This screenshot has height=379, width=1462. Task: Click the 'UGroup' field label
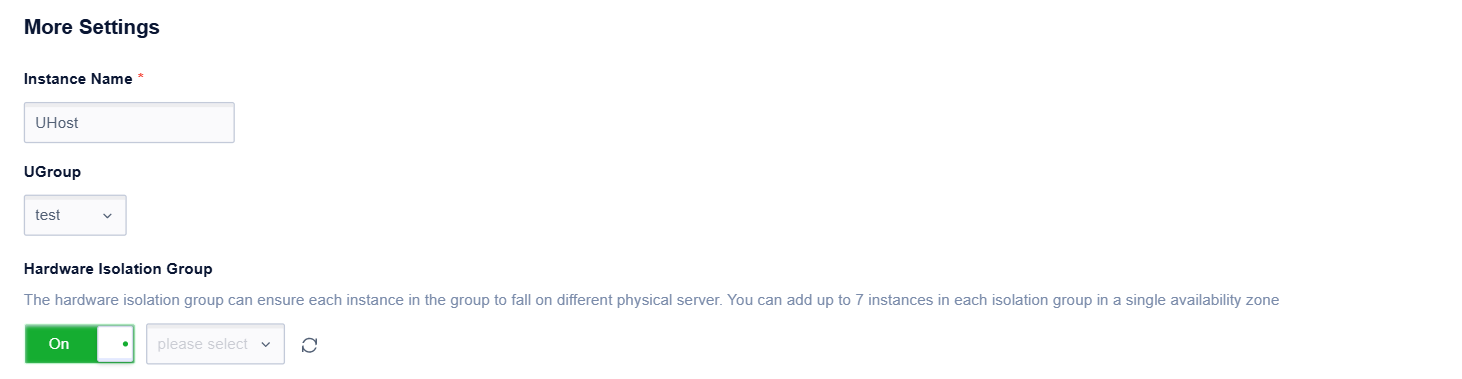[52, 172]
